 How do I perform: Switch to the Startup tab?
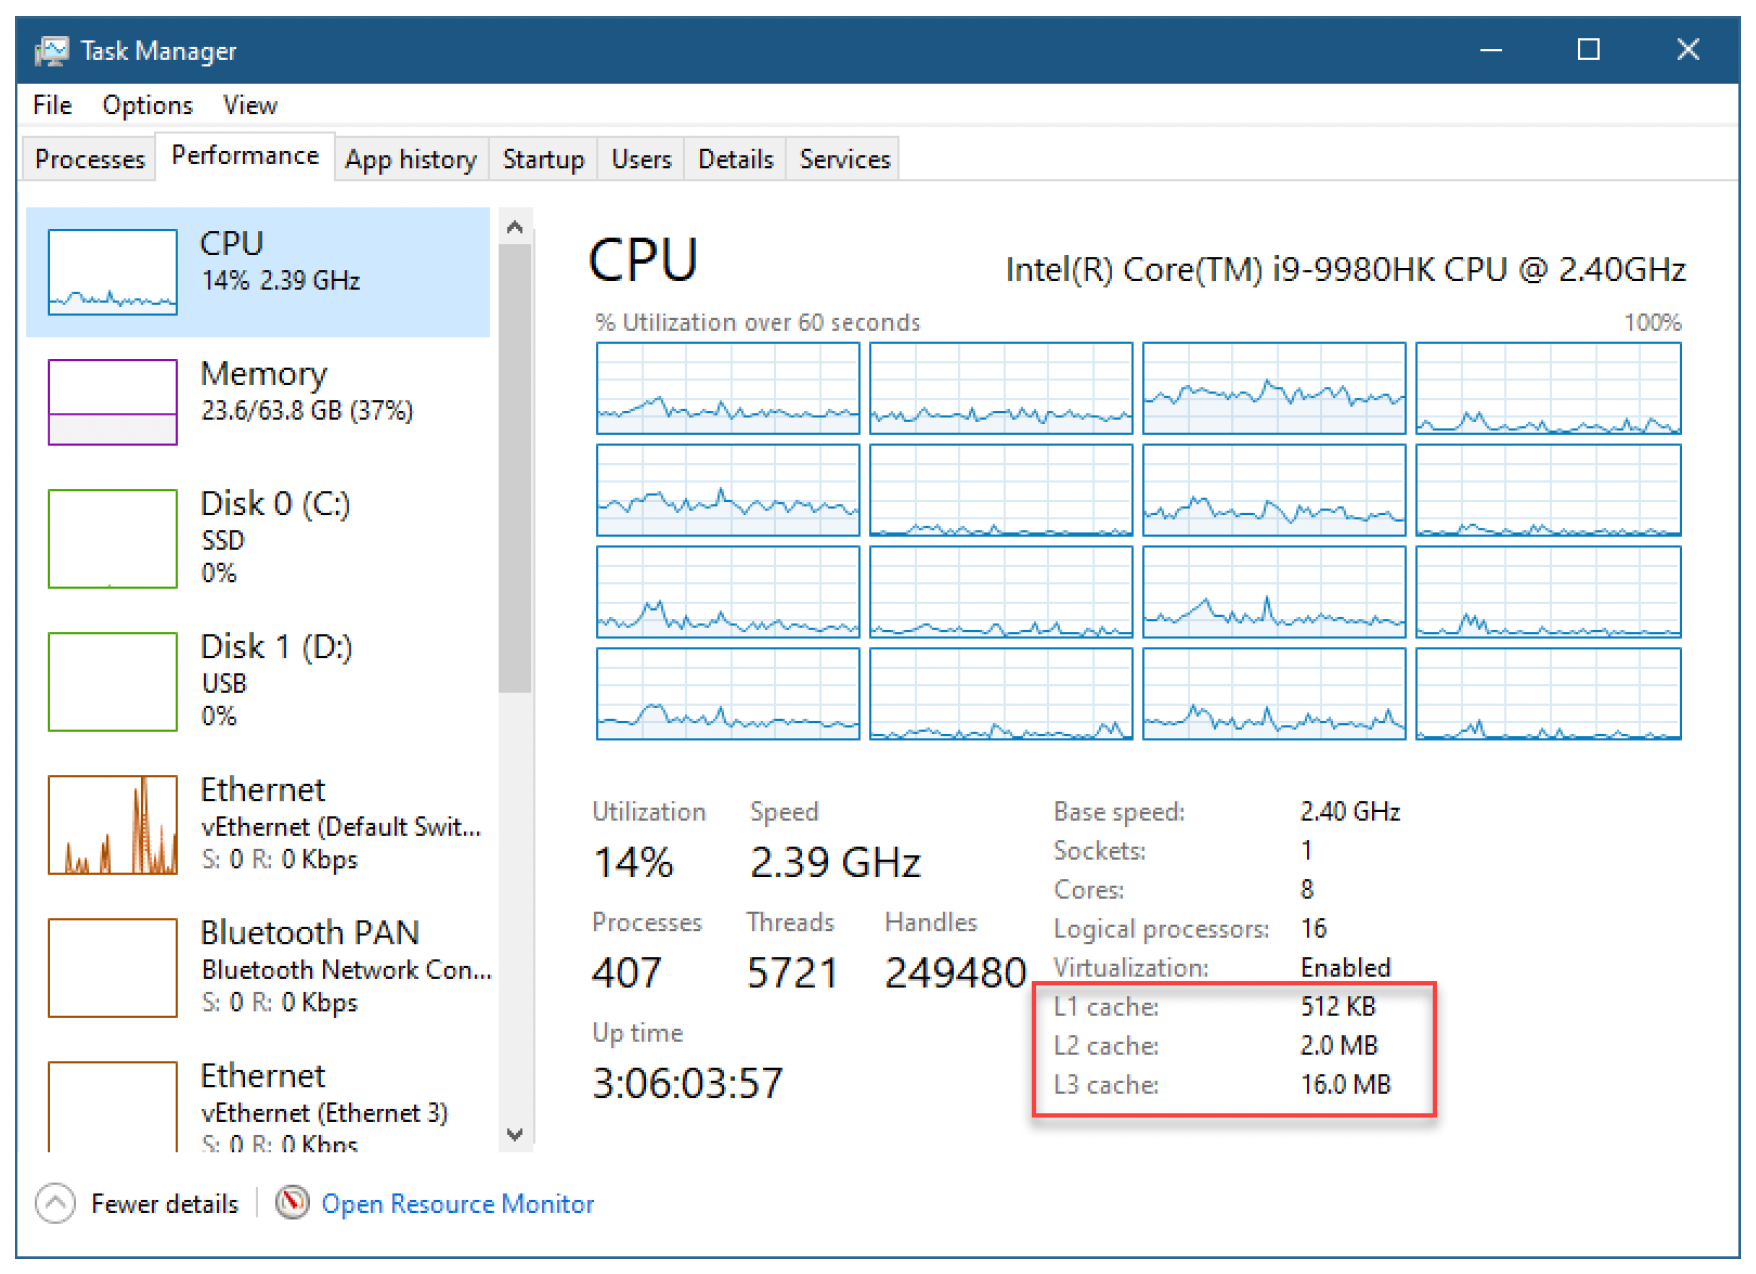click(x=543, y=159)
